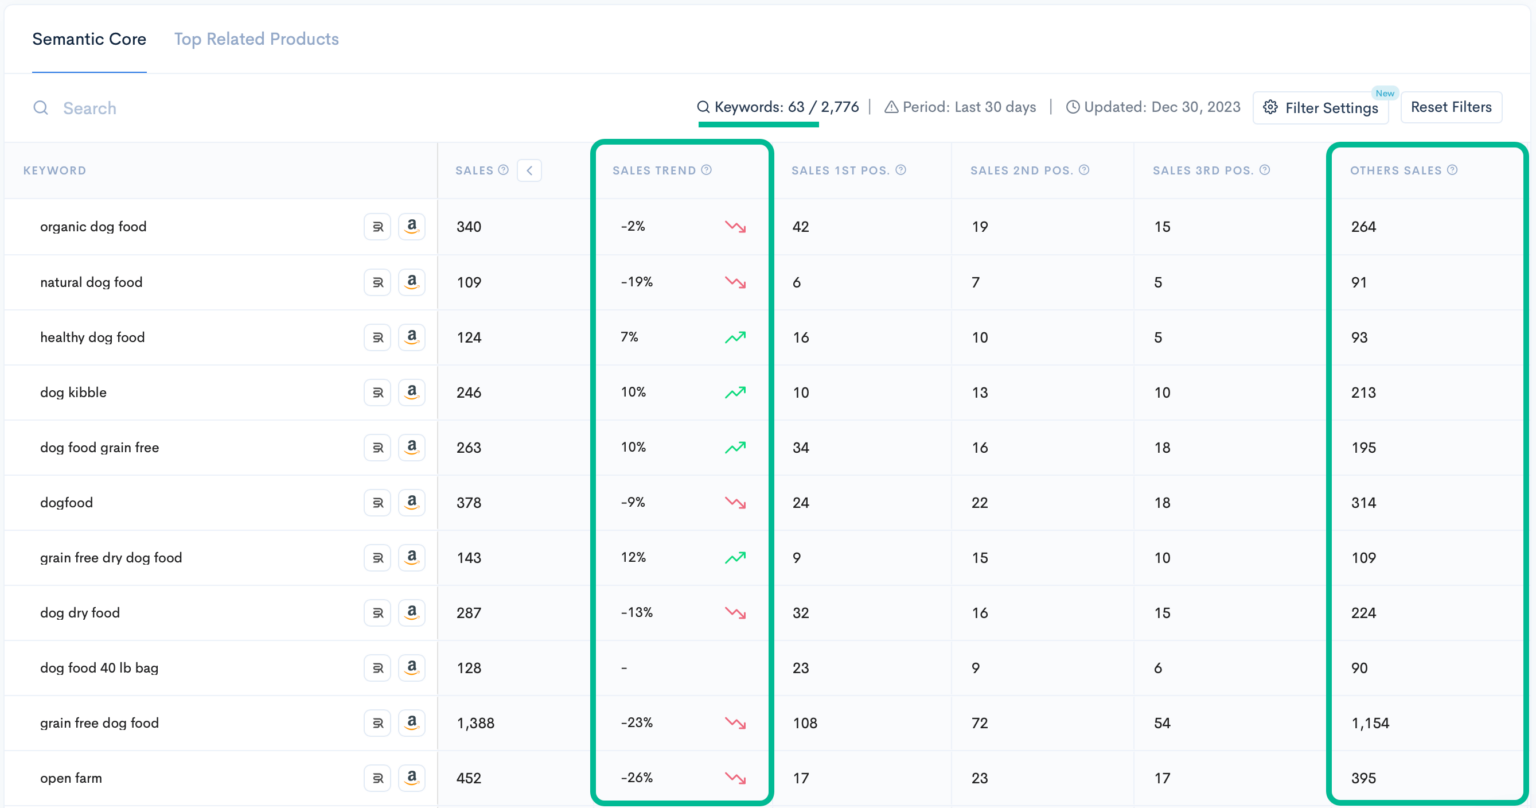The height and width of the screenshot is (808, 1536).
Task: Click reverse lookup icon for healthy dog food
Action: (377, 337)
